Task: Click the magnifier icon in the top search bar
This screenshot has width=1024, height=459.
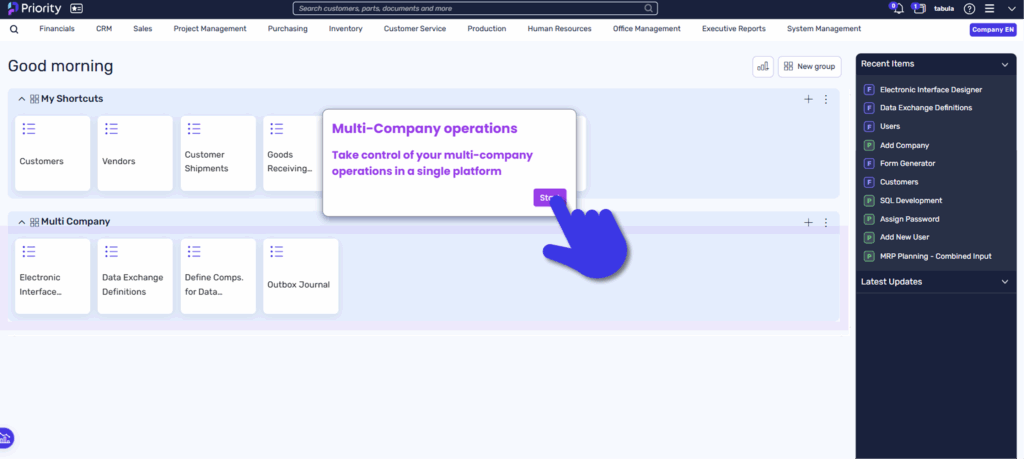Action: [648, 8]
